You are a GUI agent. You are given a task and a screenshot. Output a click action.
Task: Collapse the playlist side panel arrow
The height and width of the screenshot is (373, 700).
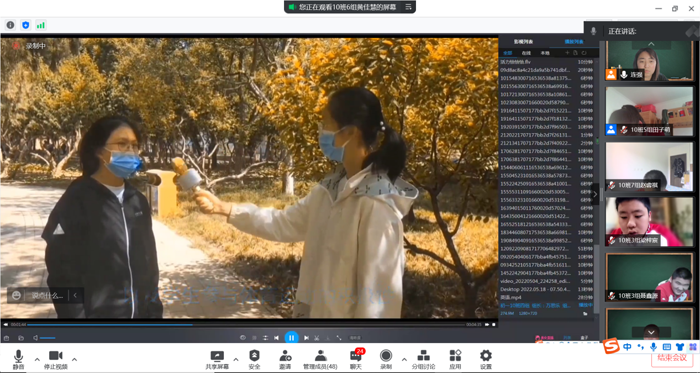(x=595, y=194)
